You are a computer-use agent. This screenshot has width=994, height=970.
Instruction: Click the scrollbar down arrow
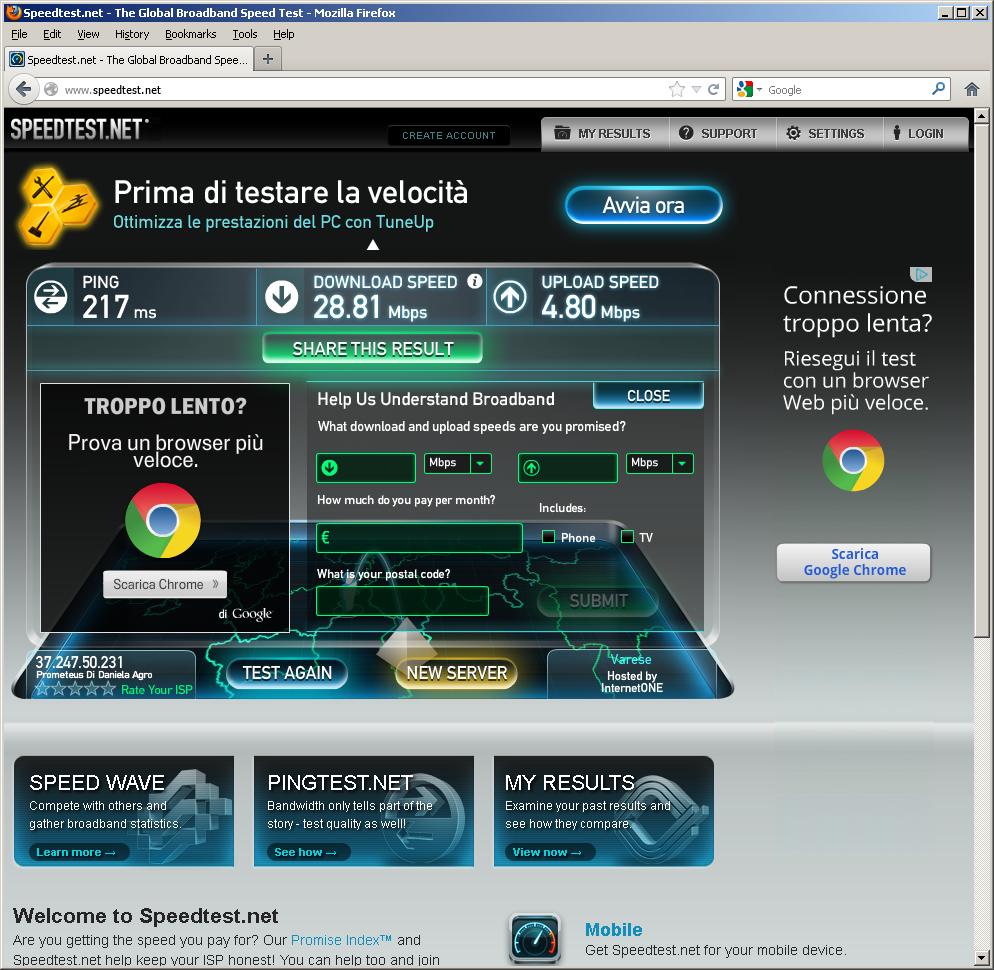point(981,957)
